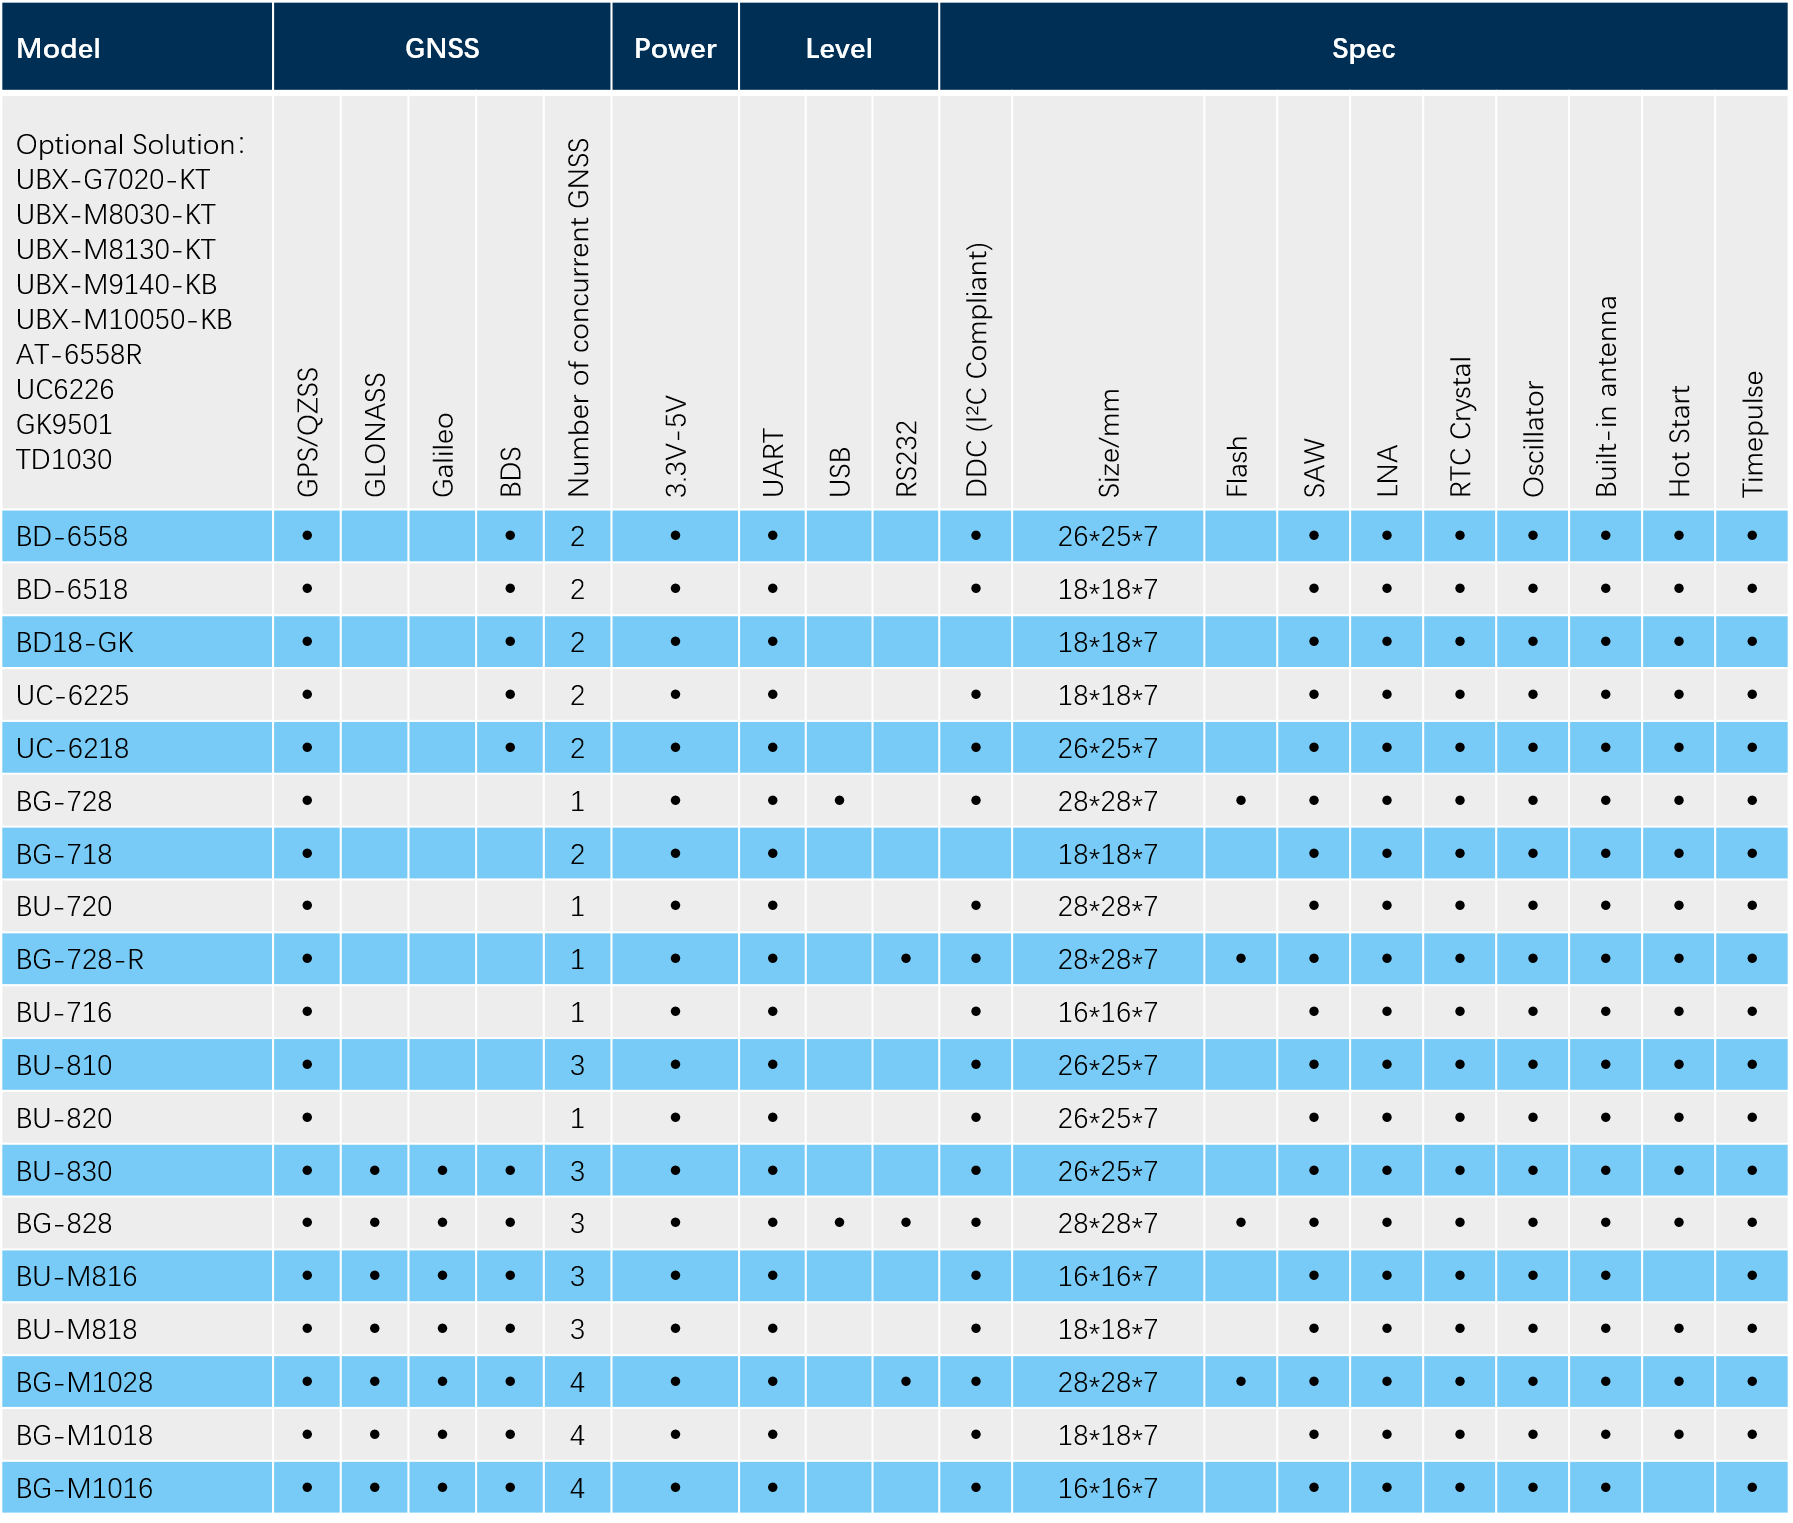Click the Galileo column label
Image resolution: width=1793 pixels, height=1523 pixels.
point(443,454)
